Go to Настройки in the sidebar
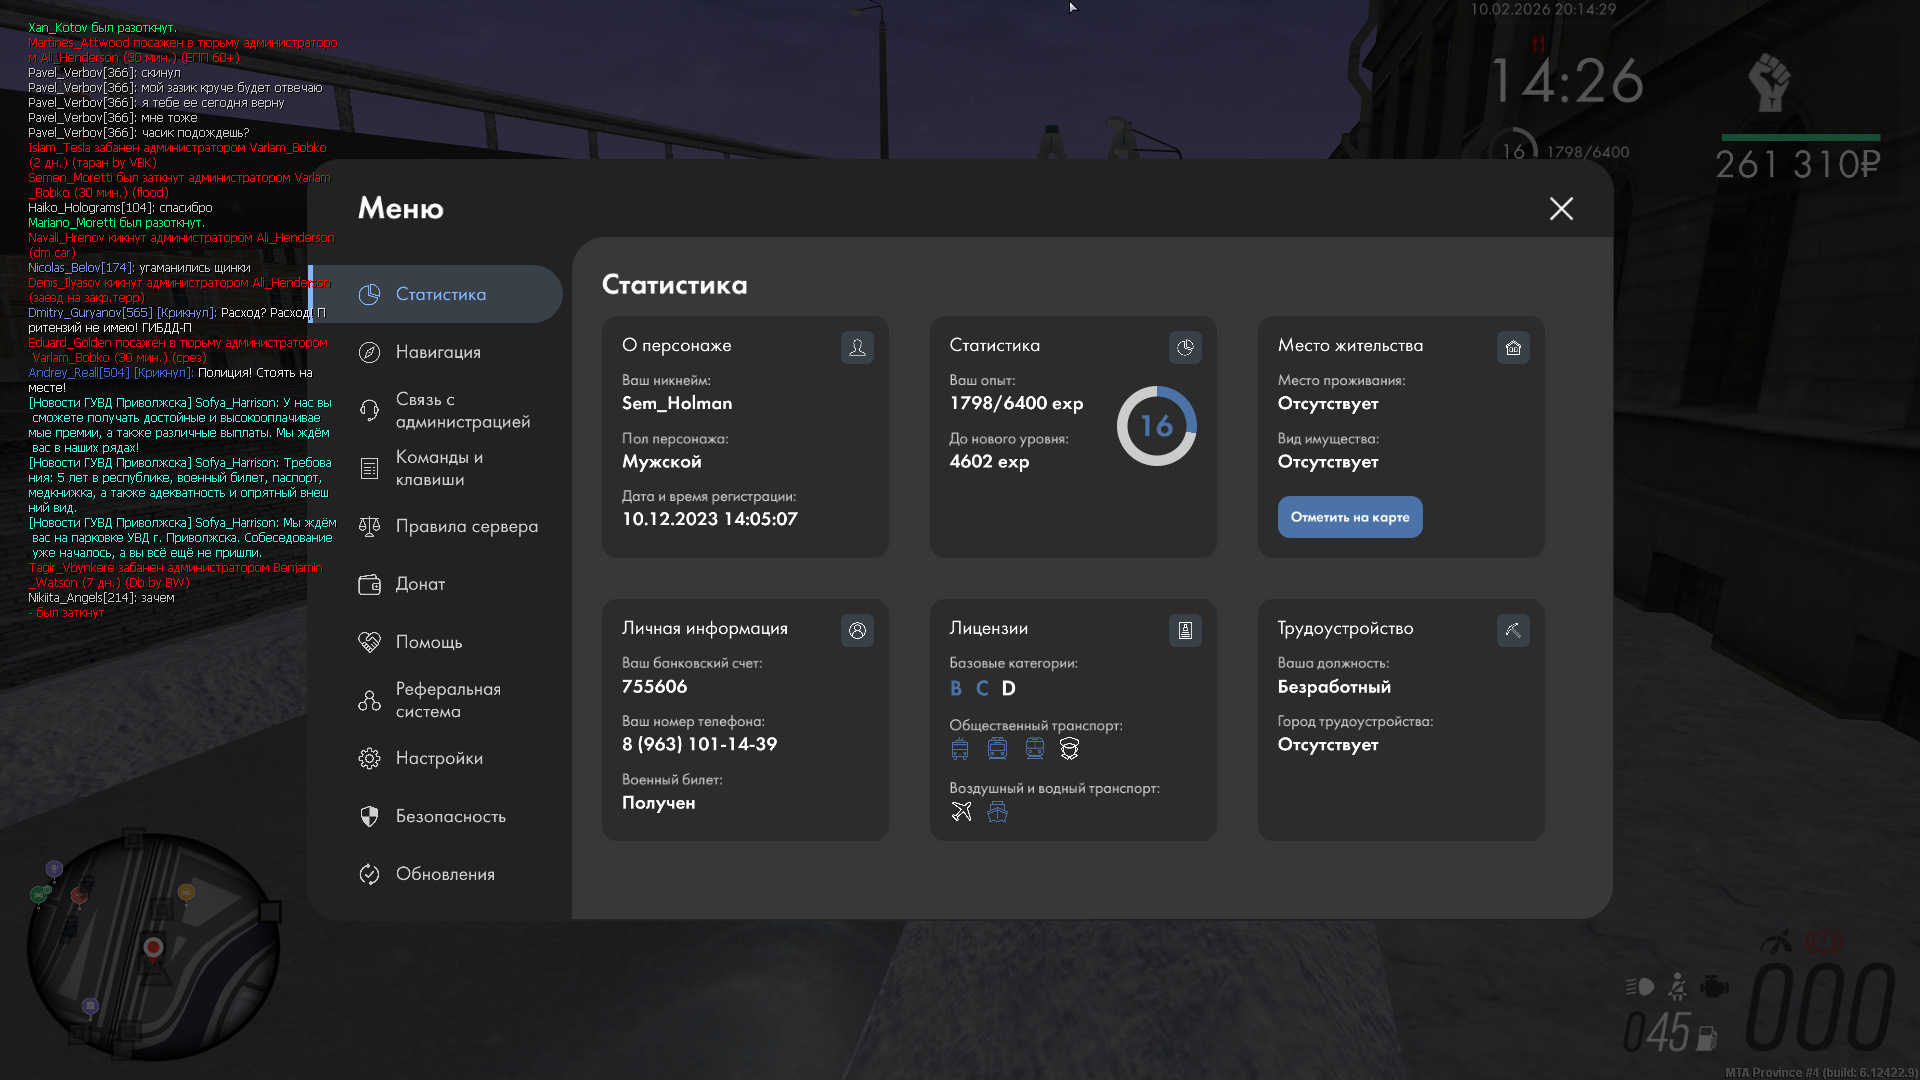Image resolution: width=1920 pixels, height=1080 pixels. pyautogui.click(x=439, y=758)
